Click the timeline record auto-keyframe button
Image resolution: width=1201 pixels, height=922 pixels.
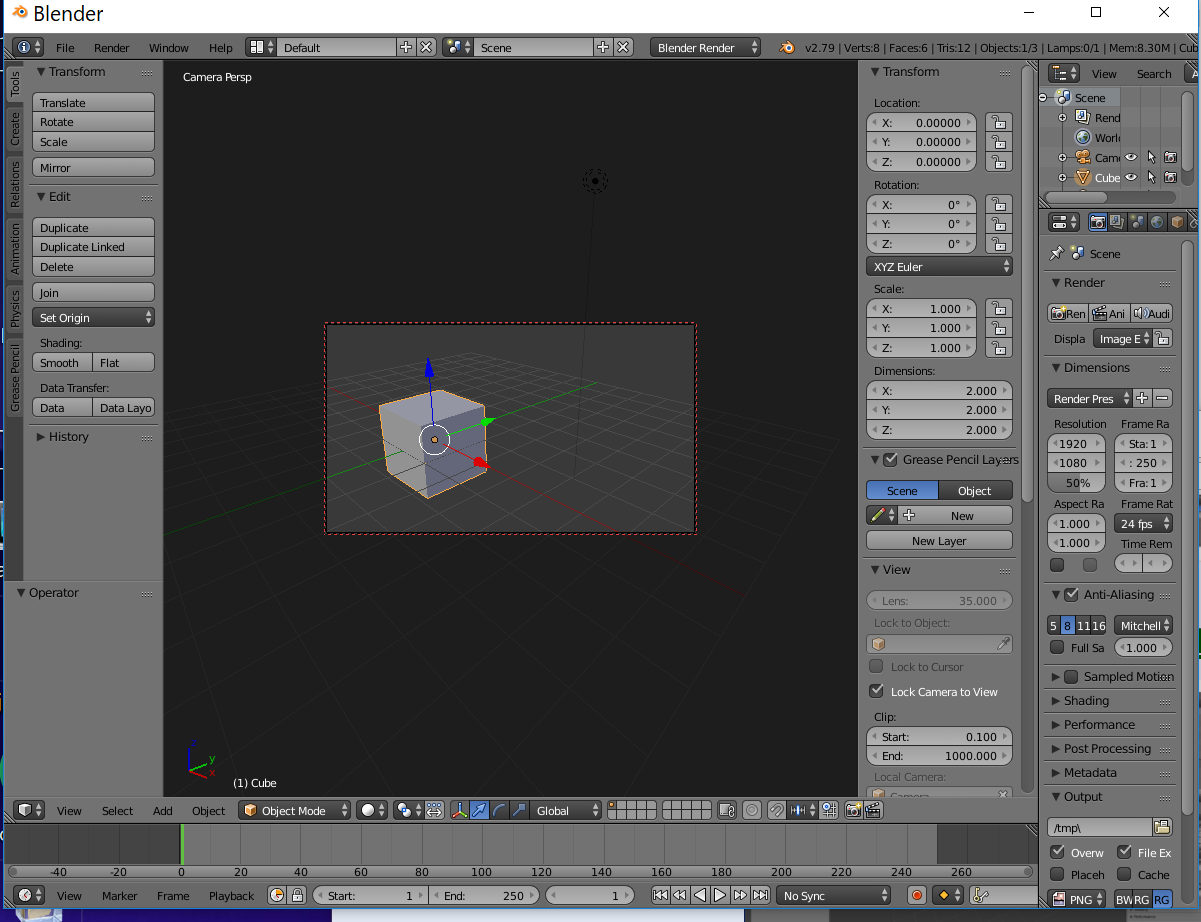click(x=917, y=895)
